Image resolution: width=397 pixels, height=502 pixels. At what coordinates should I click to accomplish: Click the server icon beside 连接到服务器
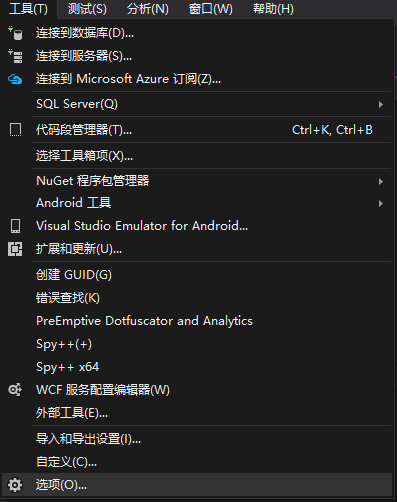[x=15, y=56]
